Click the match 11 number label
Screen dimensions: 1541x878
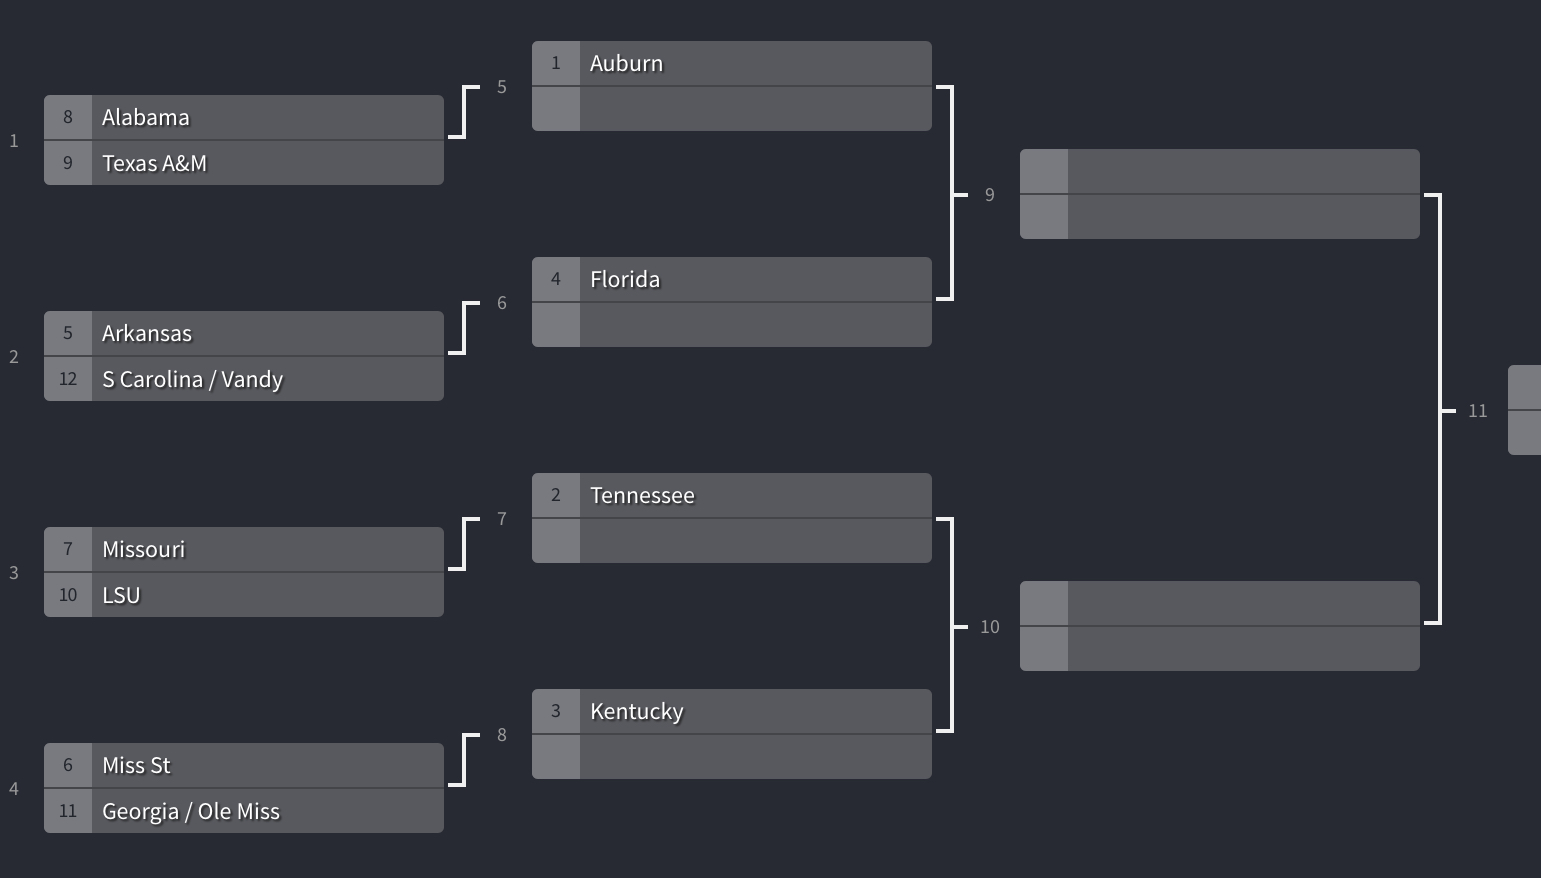click(x=1478, y=411)
